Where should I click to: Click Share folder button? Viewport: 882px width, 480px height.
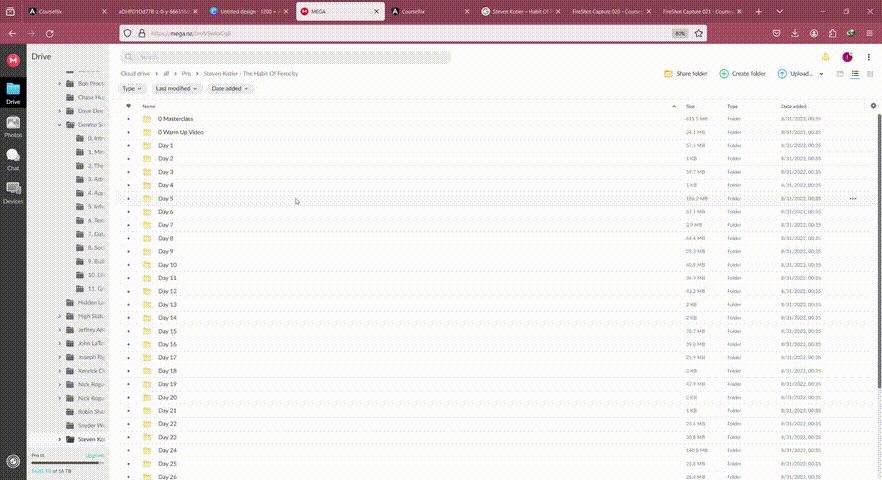click(686, 74)
